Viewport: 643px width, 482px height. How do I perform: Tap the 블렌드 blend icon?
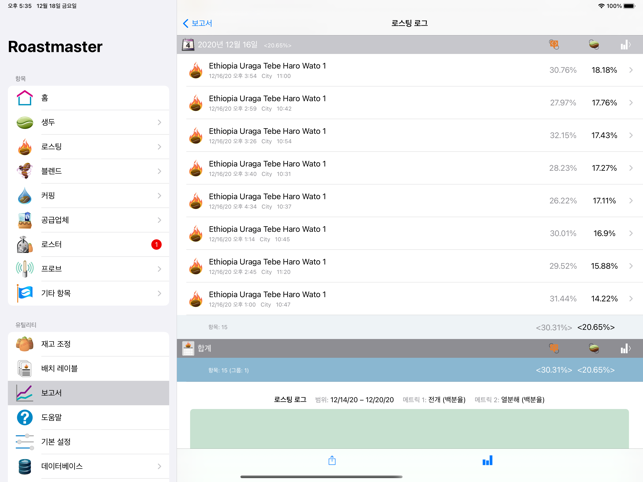[25, 171]
